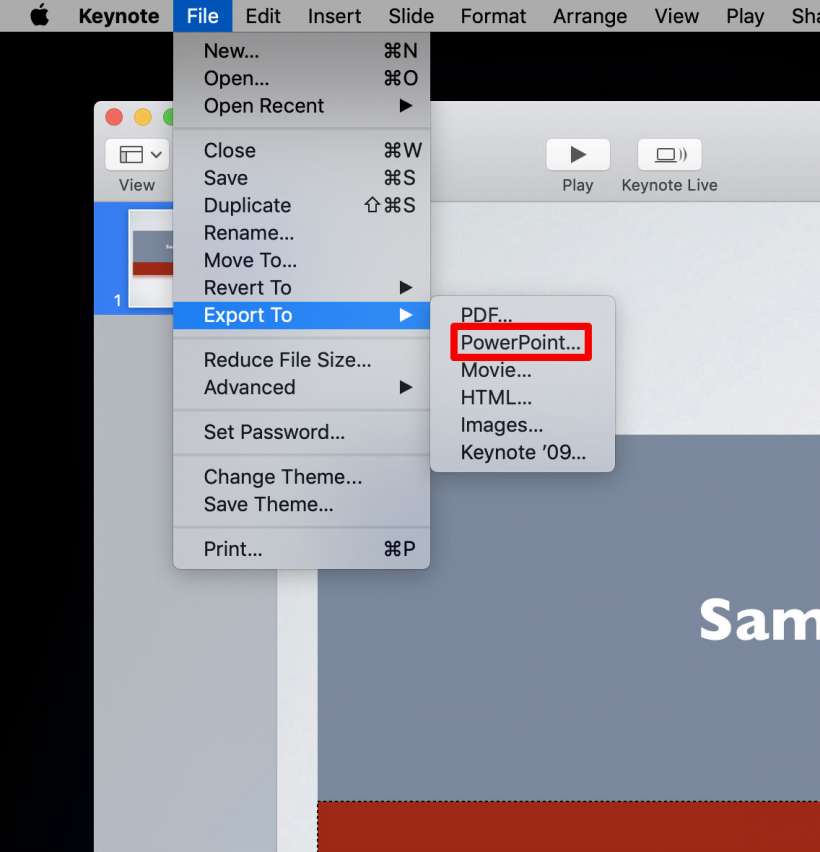Export presentation to PDF...

[x=522, y=315]
